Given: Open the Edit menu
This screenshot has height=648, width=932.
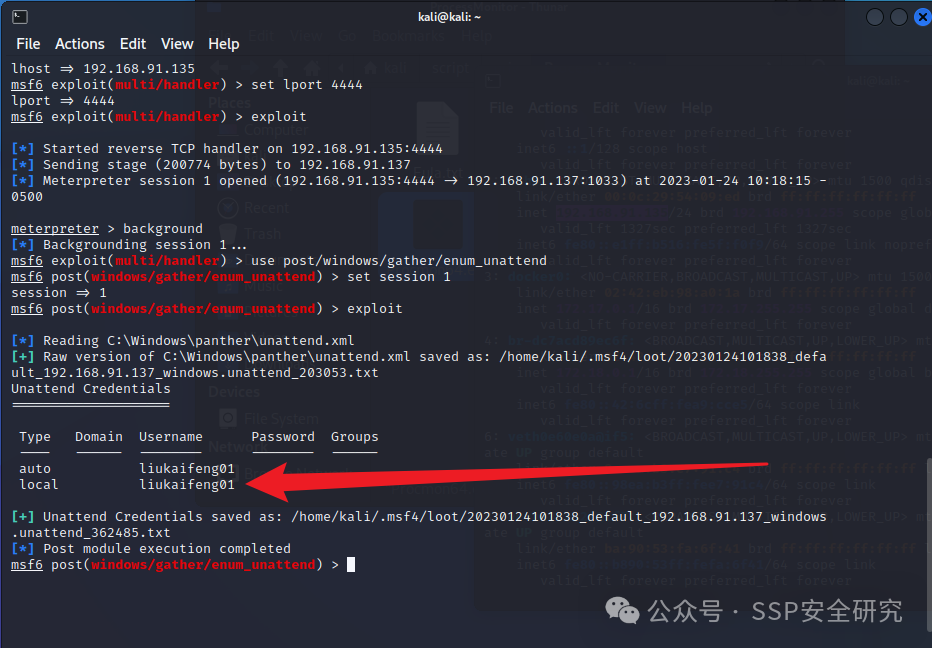Looking at the screenshot, I should (133, 44).
